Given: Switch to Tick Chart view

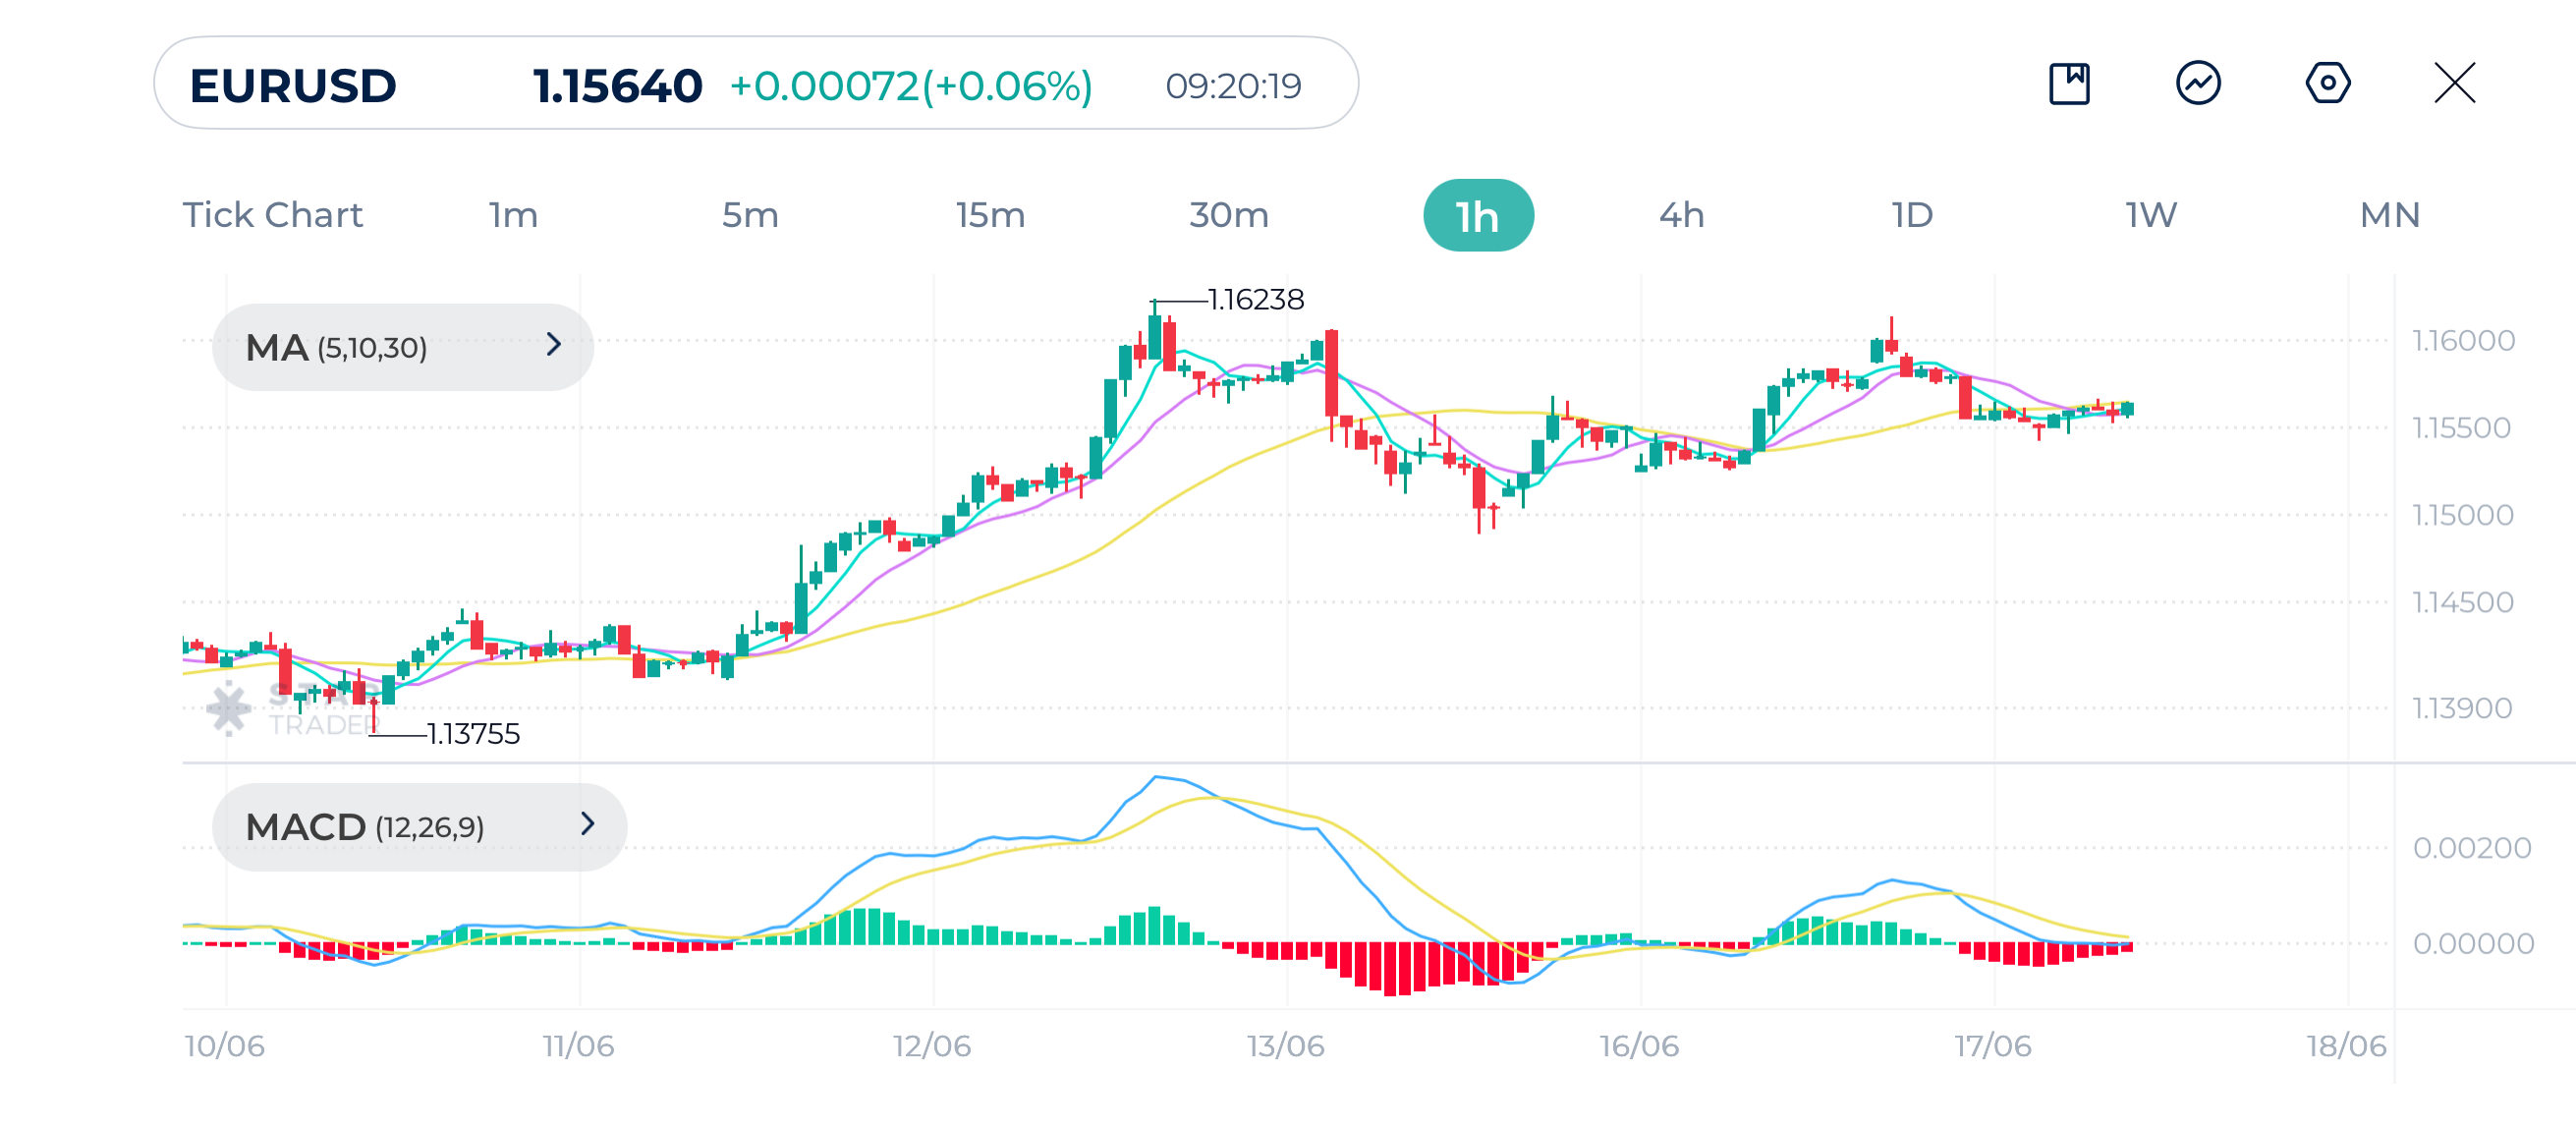Looking at the screenshot, I should pos(272,215).
